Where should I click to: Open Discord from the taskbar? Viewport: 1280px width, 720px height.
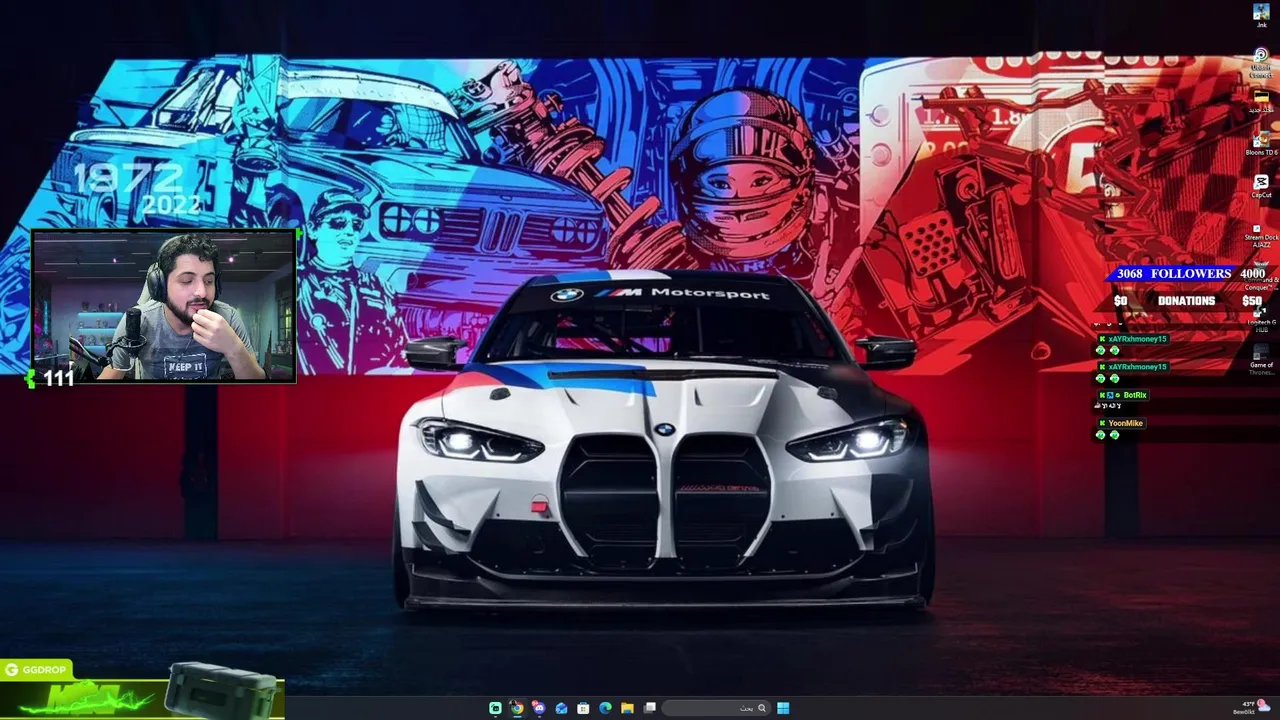tap(539, 708)
